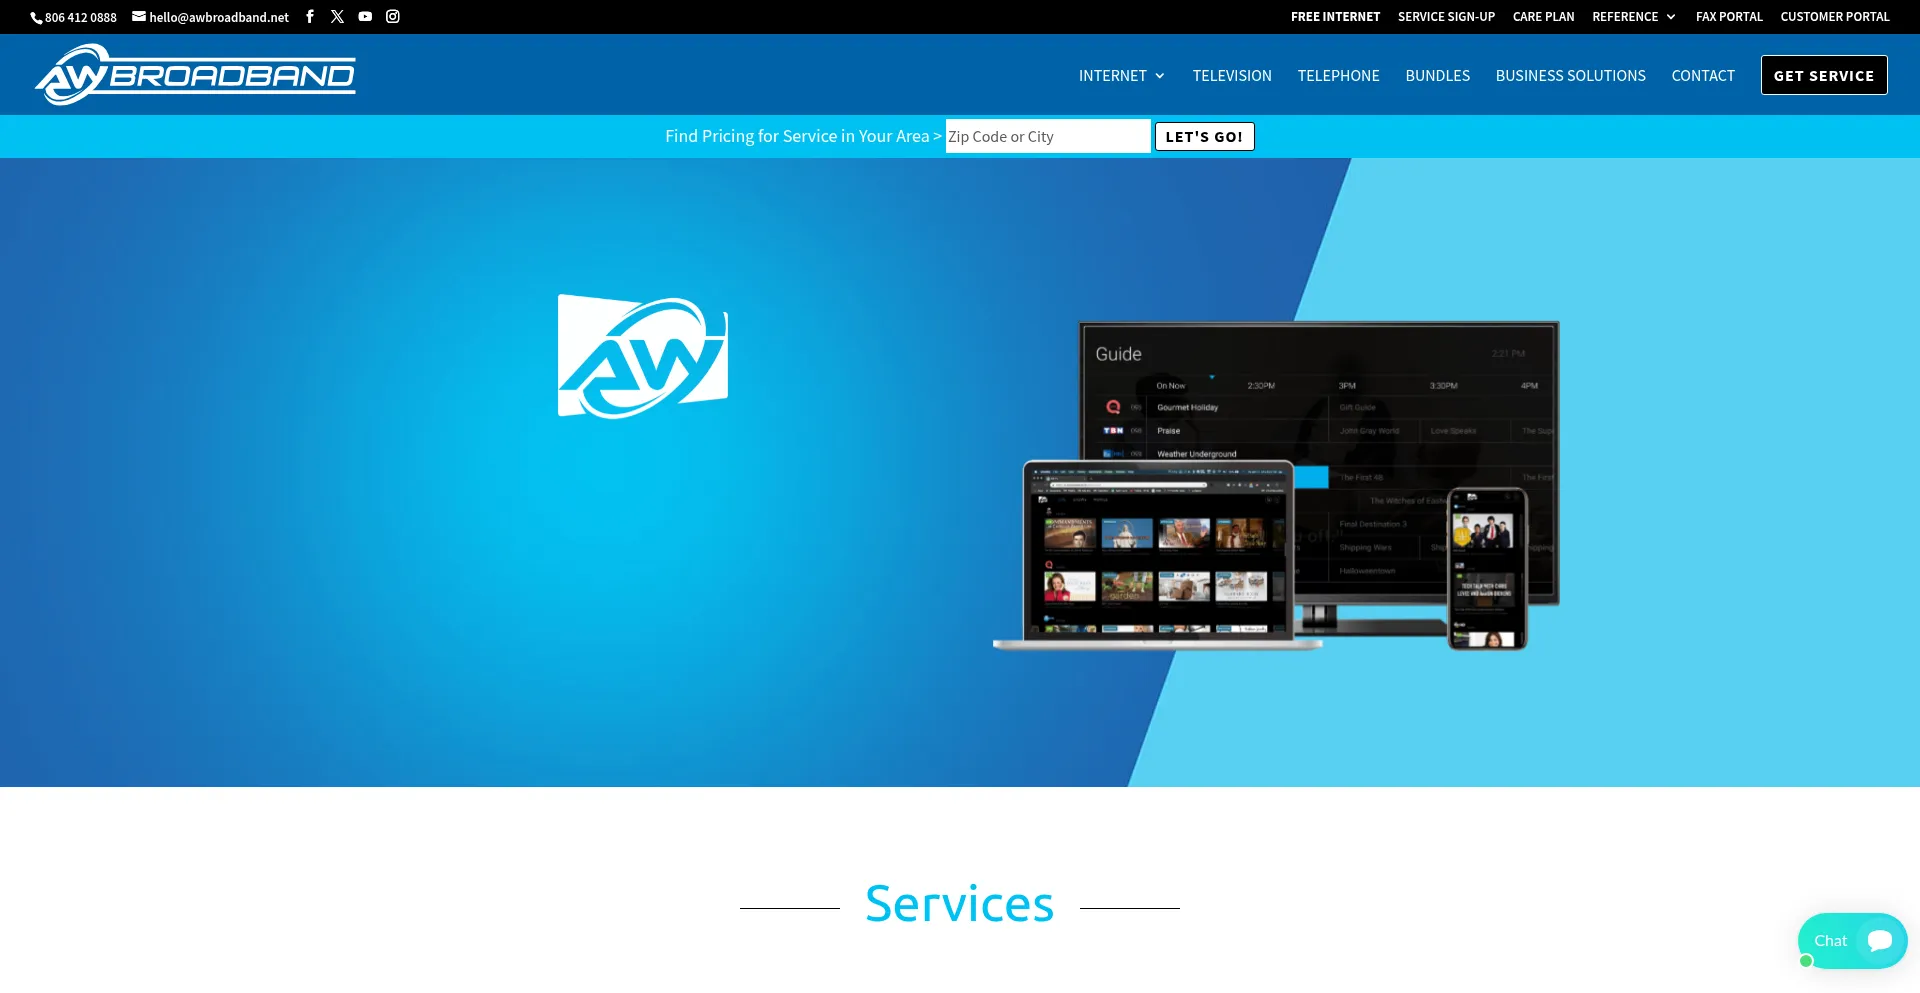Image resolution: width=1920 pixels, height=993 pixels.
Task: Open the X (Twitter) social icon
Action: [337, 17]
